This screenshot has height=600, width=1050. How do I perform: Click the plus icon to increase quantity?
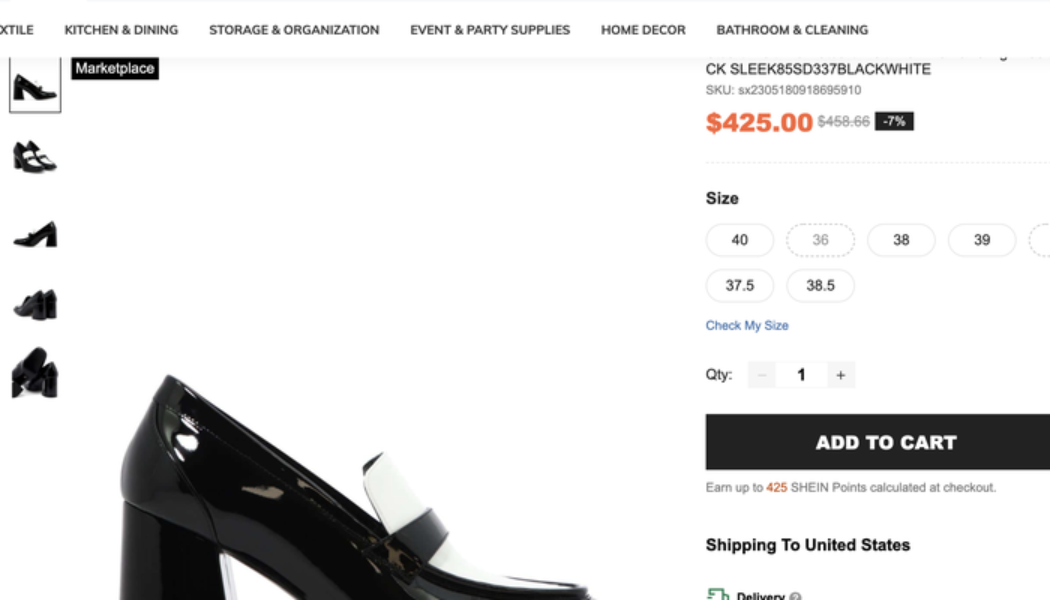point(841,374)
